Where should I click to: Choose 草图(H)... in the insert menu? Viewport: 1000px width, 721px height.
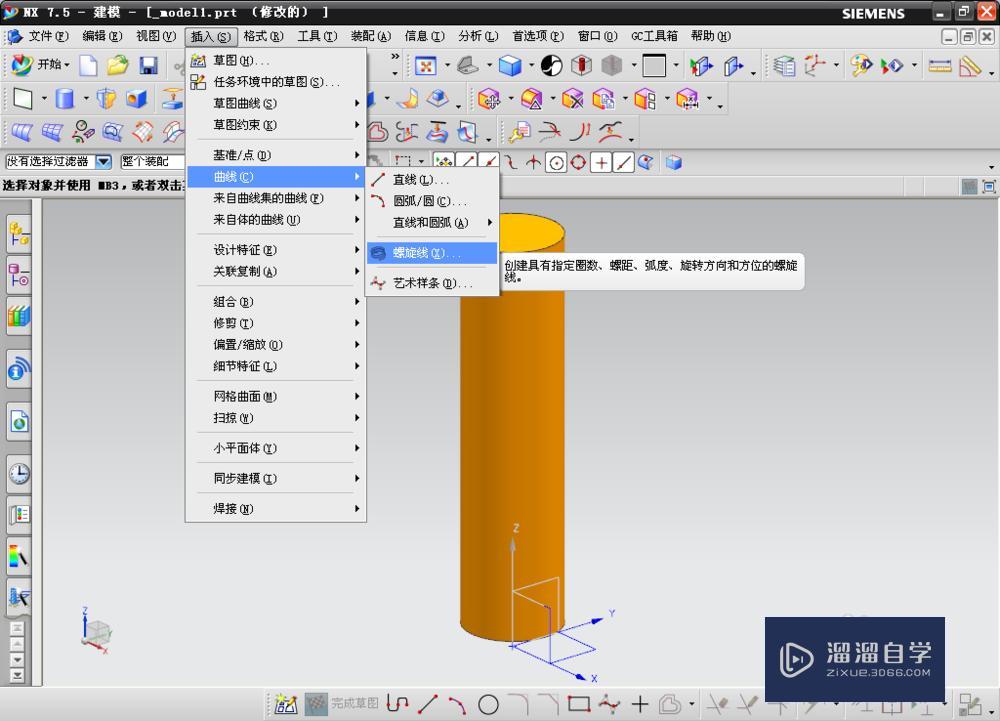276,61
